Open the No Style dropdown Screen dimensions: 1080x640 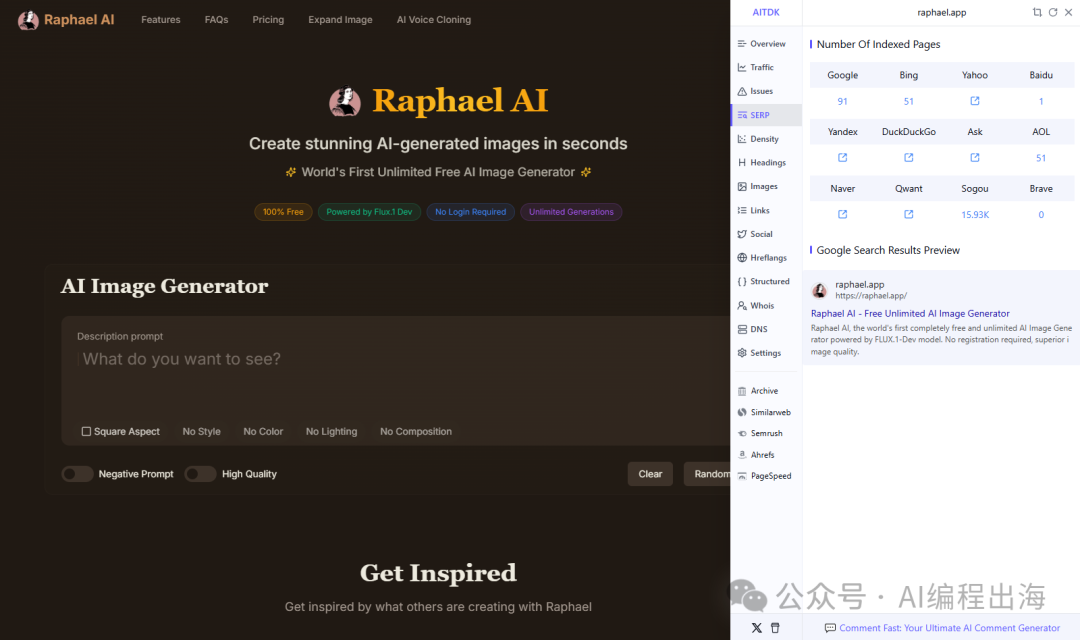click(201, 432)
